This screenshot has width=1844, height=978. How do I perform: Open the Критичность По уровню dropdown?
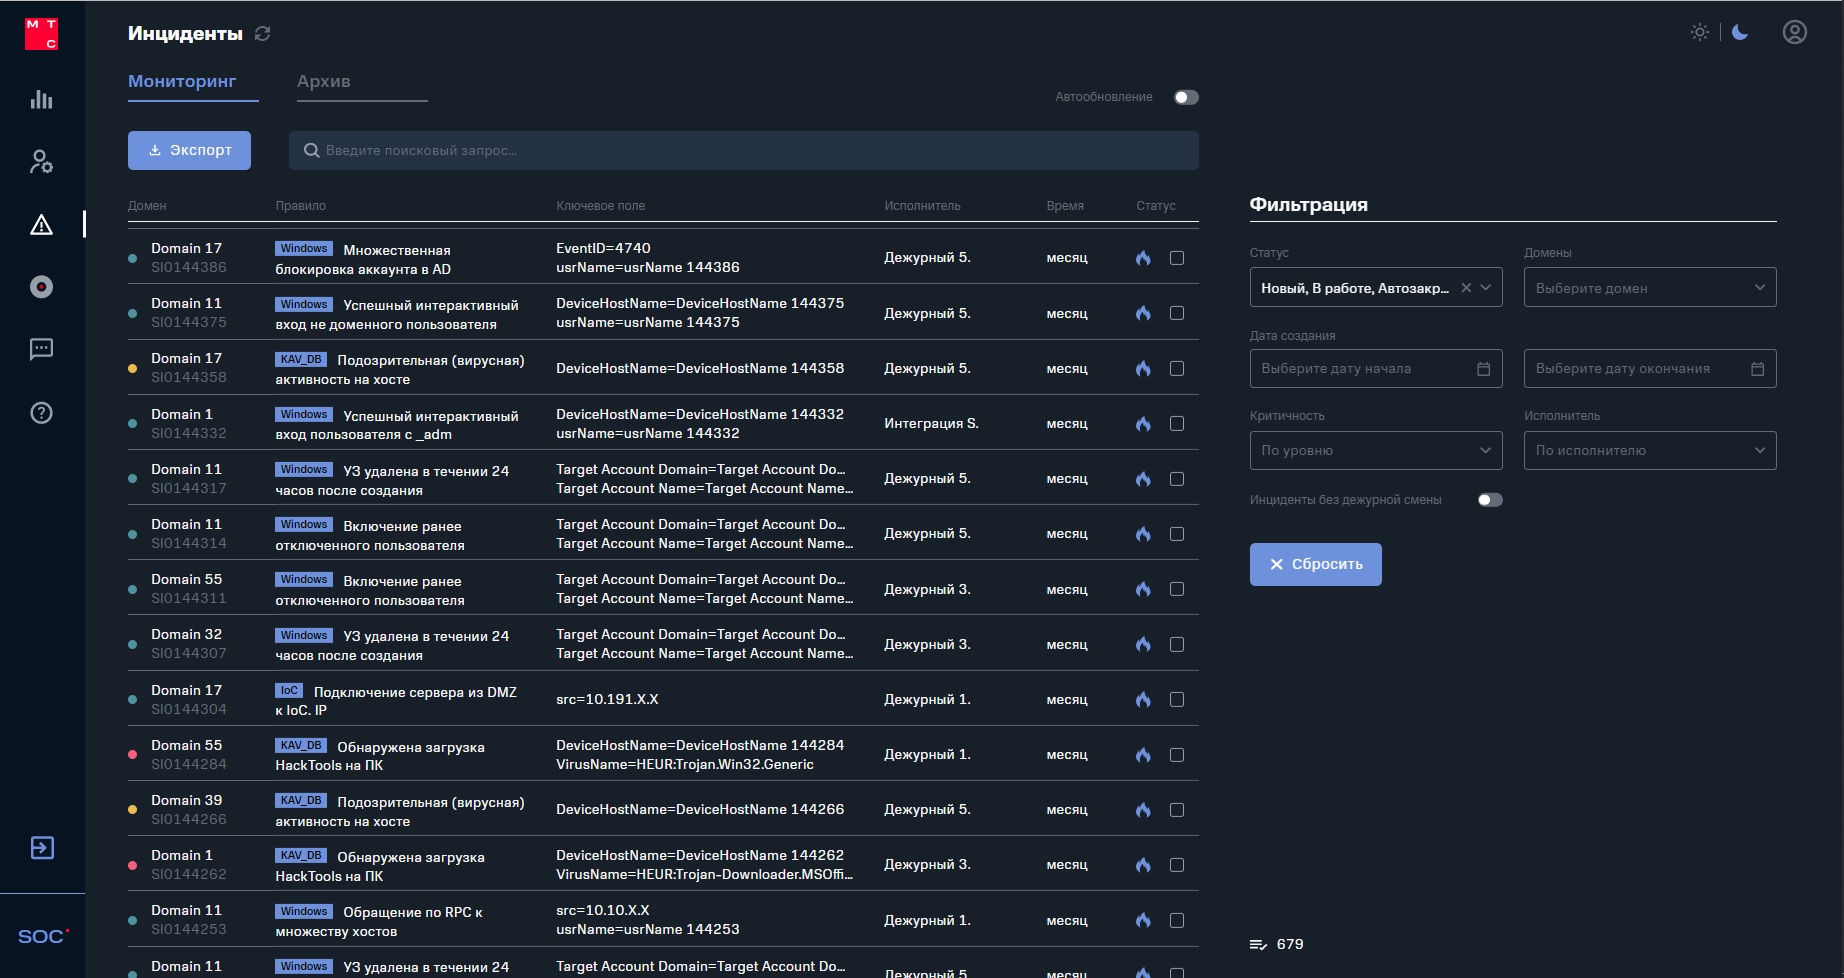pyautogui.click(x=1375, y=451)
